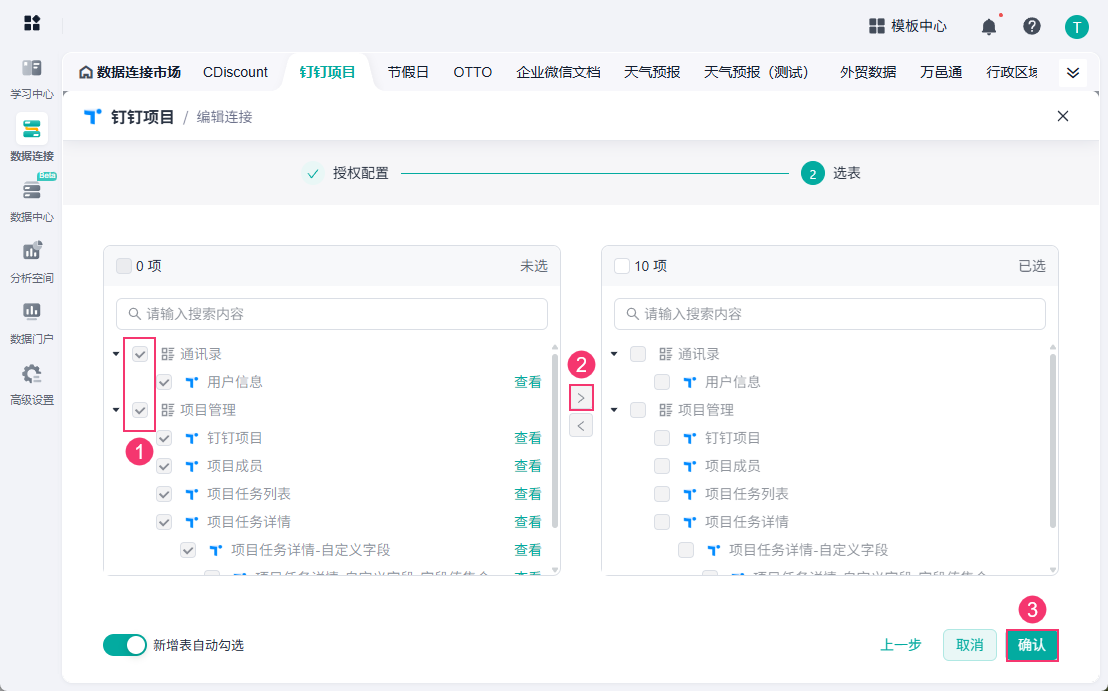Screen dimensions: 1108x691
Task: Collapse the right 项目管理 tree node
Action: [614, 409]
